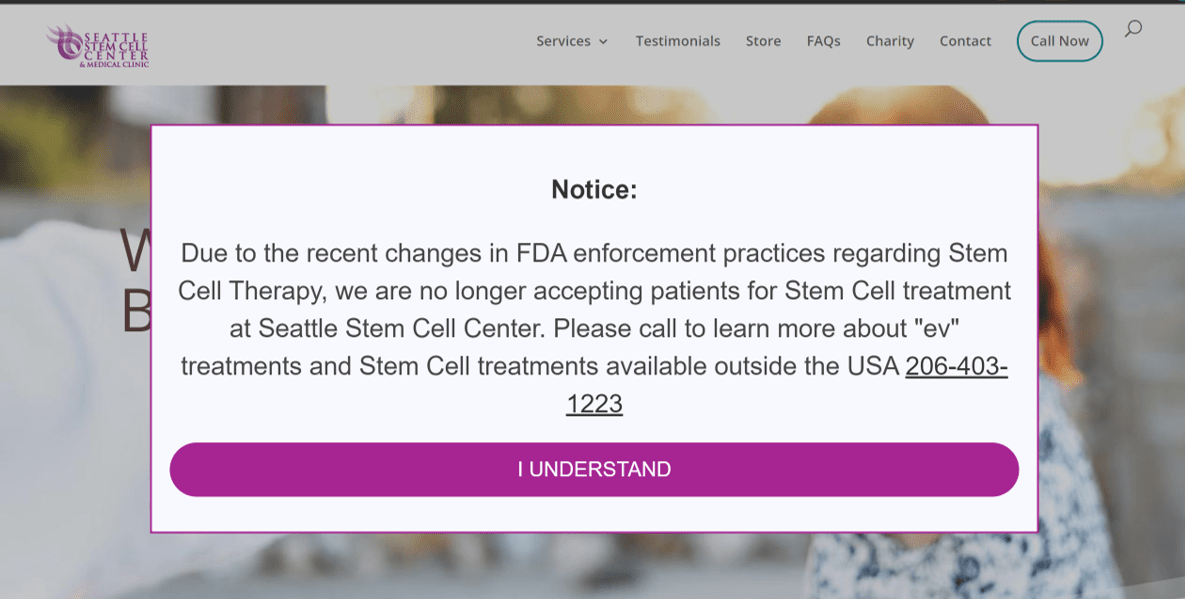The height and width of the screenshot is (599, 1185).
Task: Dismiss the notice with I UNDERSTAND
Action: coord(594,468)
